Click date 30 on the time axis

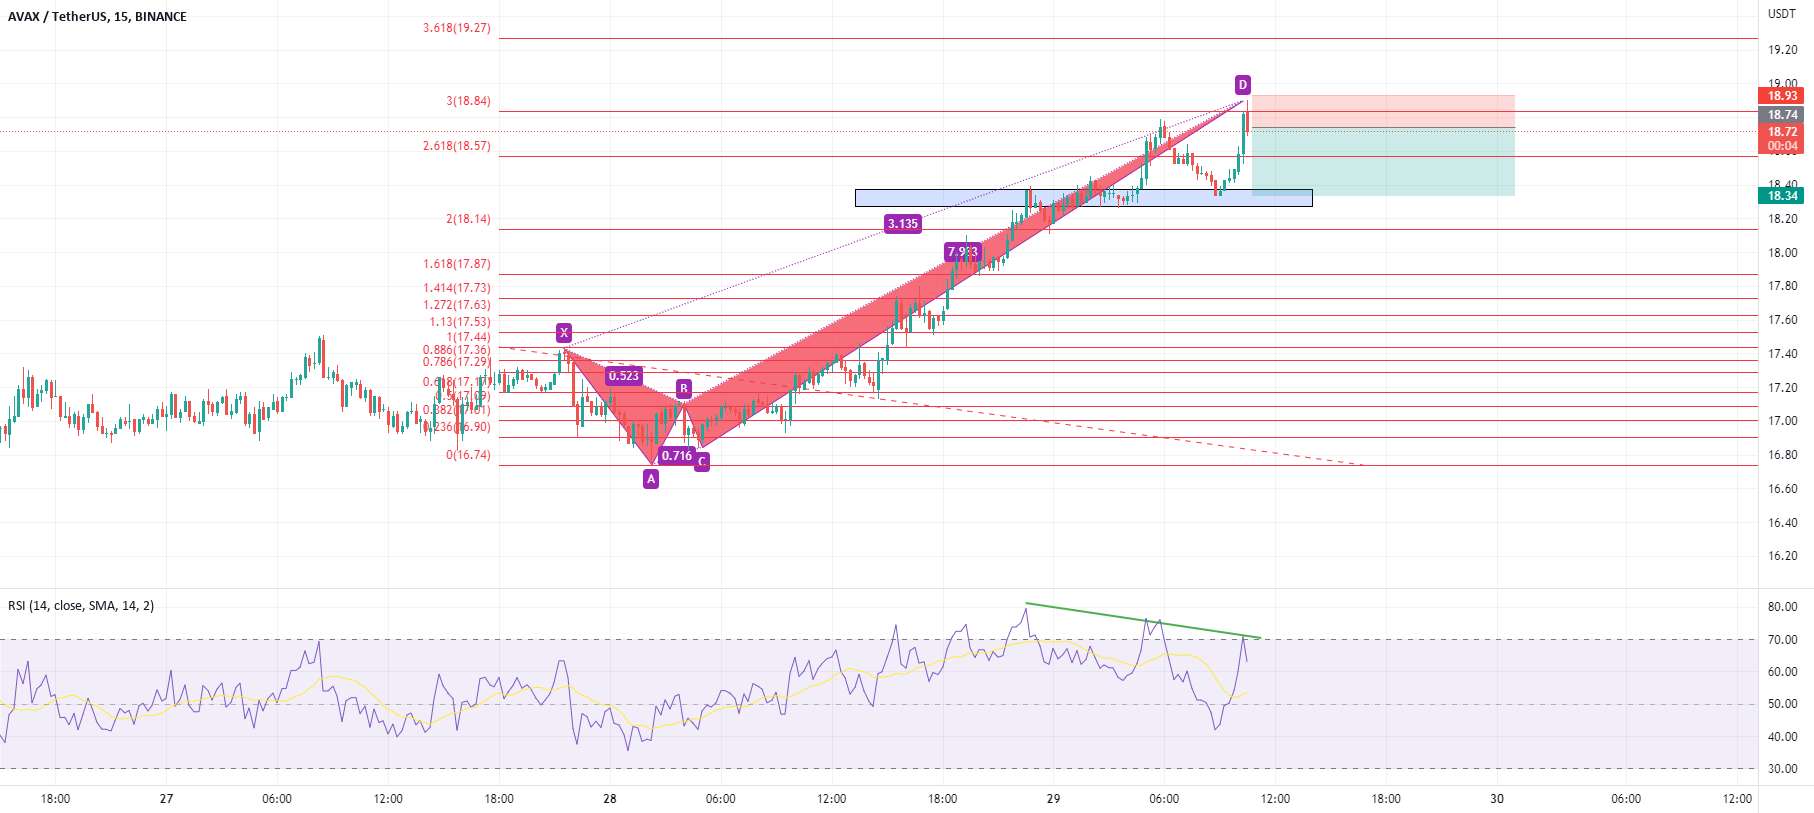click(1497, 799)
